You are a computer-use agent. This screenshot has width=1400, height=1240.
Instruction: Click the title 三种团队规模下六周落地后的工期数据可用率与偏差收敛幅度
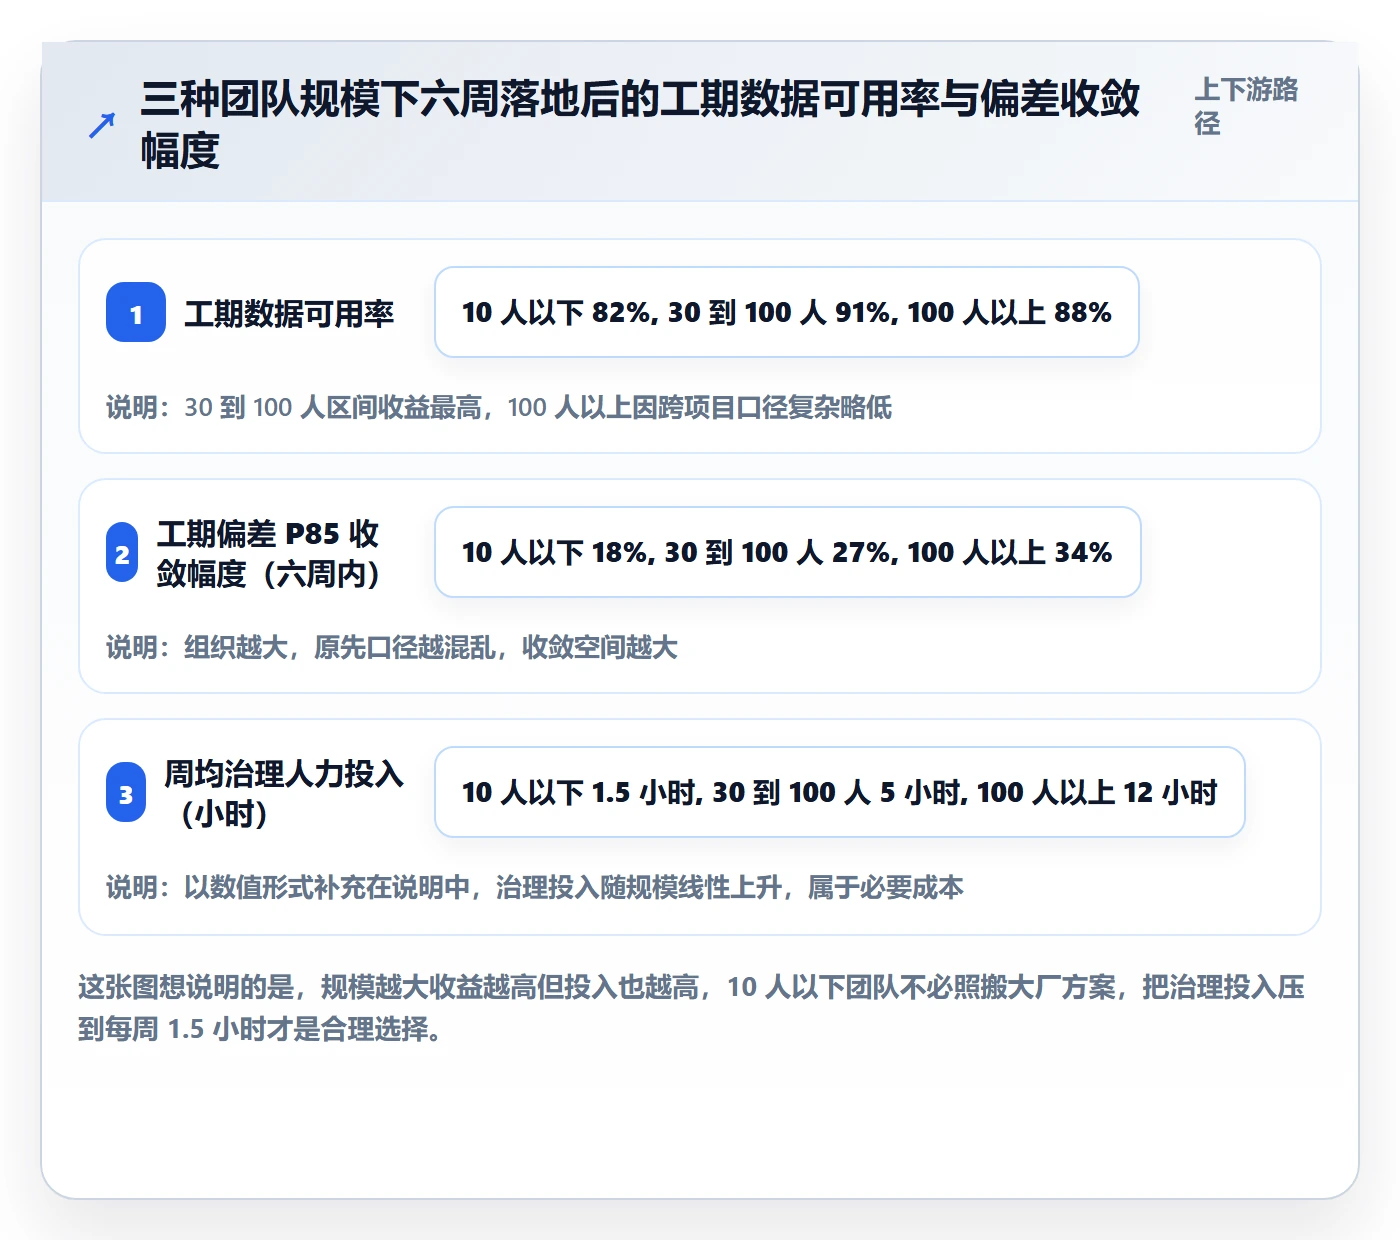(640, 125)
